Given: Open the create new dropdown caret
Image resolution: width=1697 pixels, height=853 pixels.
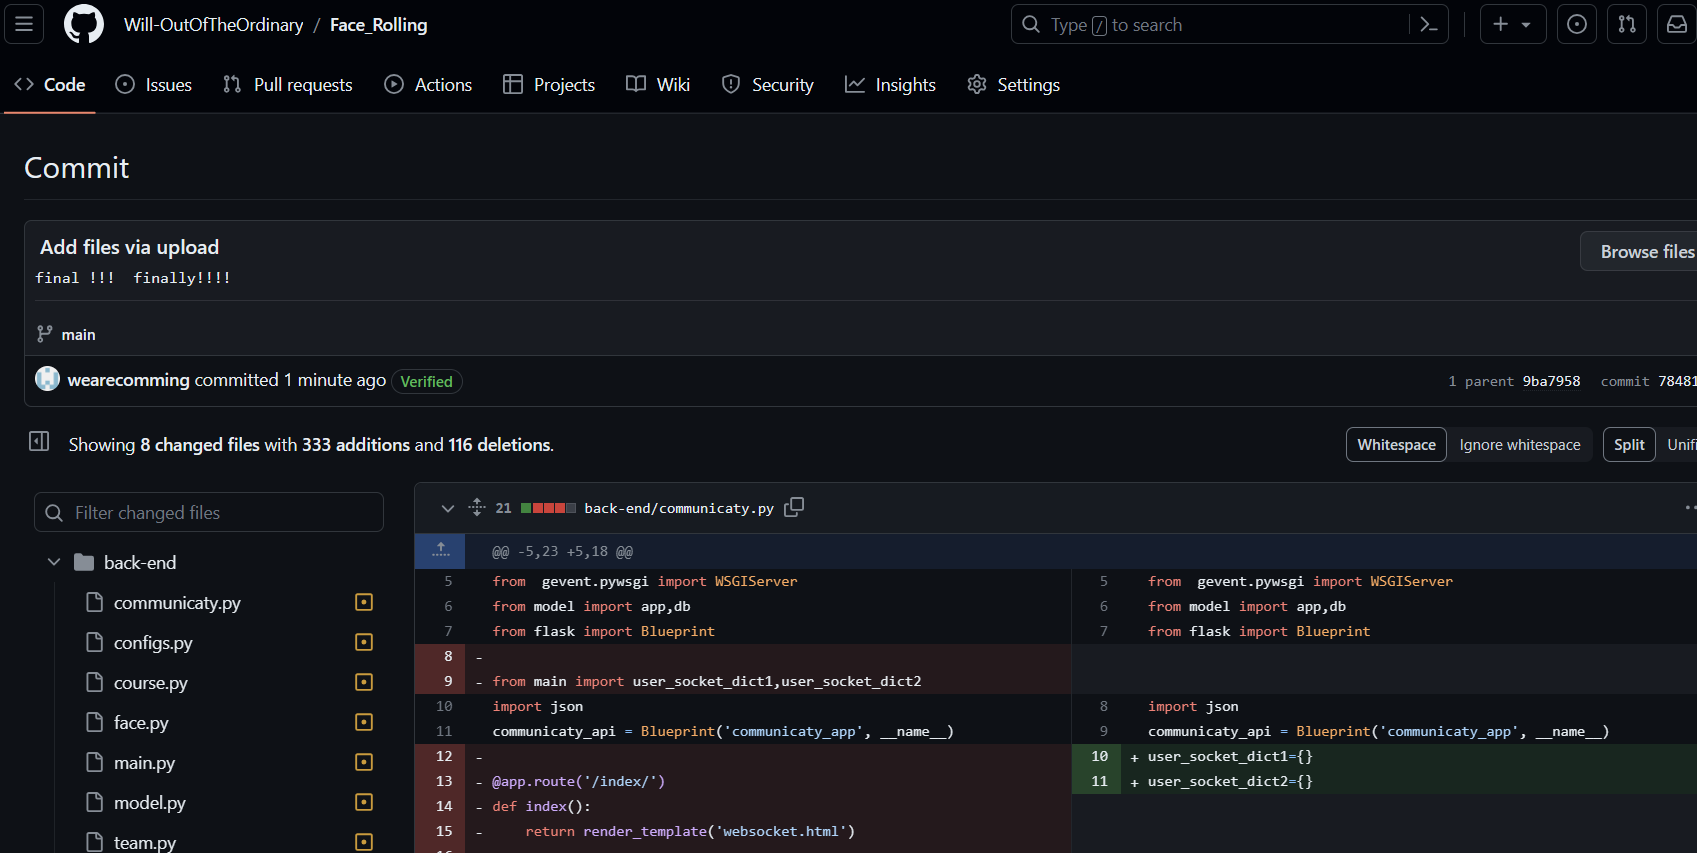Looking at the screenshot, I should click(x=1526, y=25).
